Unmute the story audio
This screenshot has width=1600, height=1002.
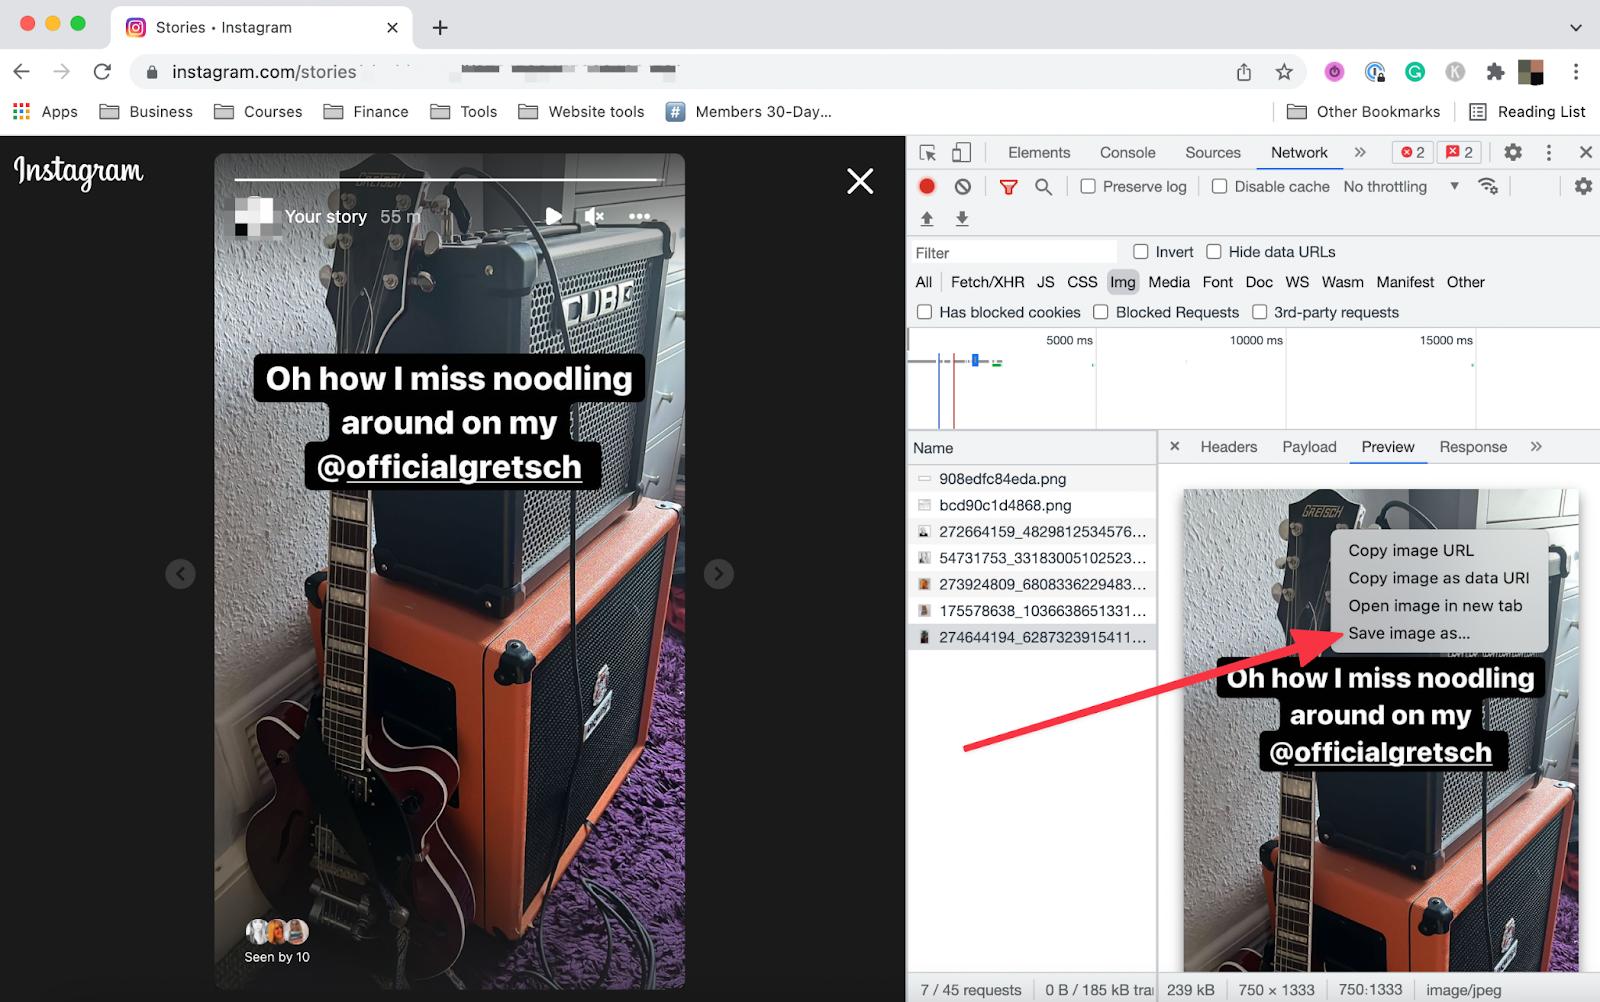coord(595,216)
